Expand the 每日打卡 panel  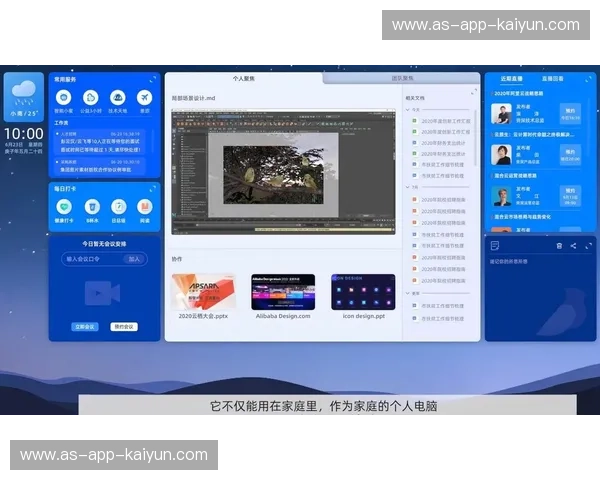point(153,189)
